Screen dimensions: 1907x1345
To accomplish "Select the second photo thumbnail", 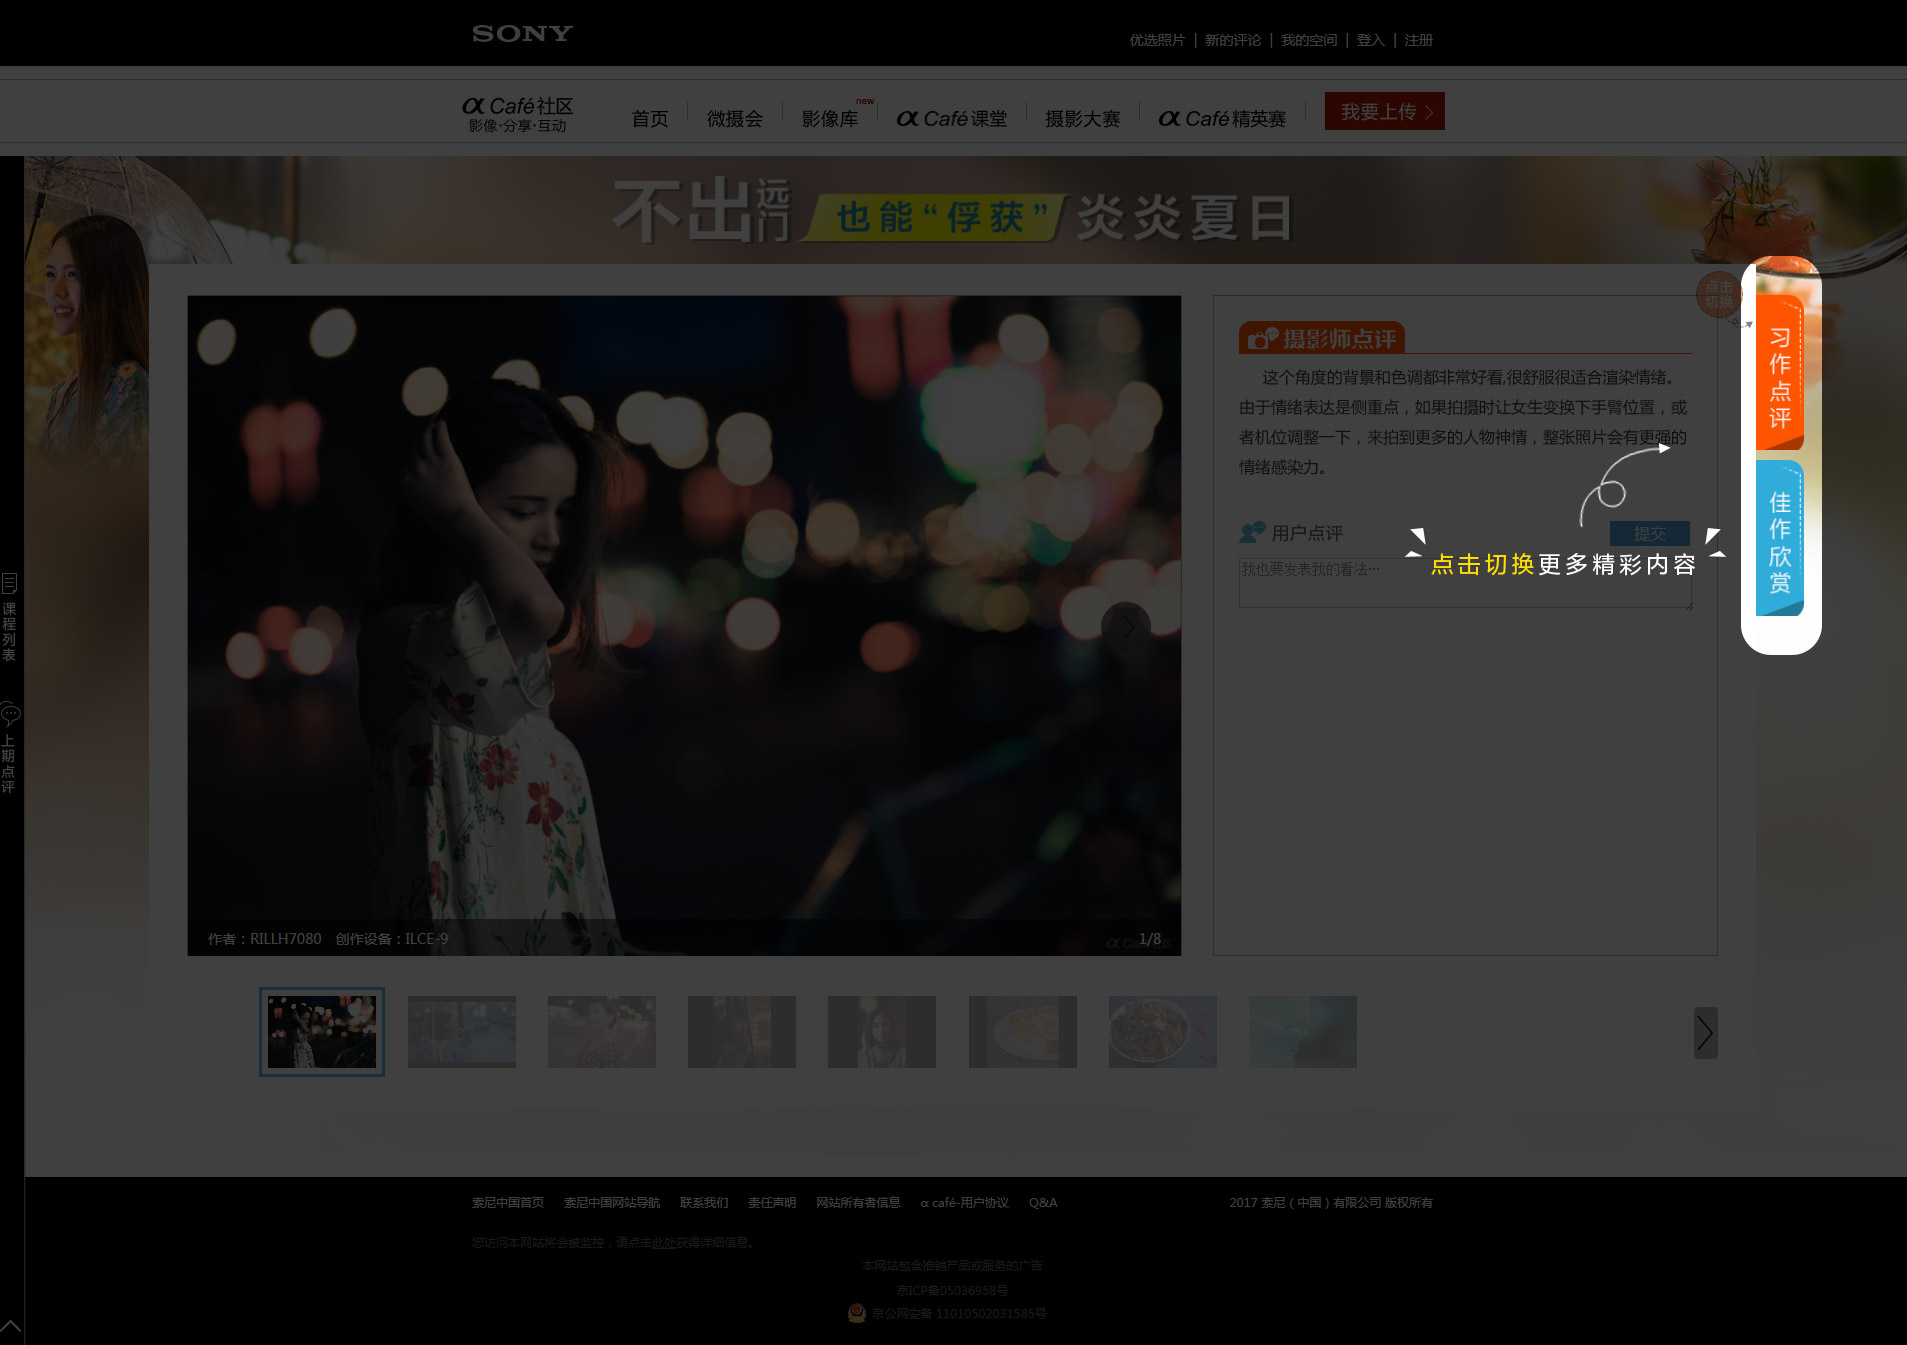I will [462, 1031].
